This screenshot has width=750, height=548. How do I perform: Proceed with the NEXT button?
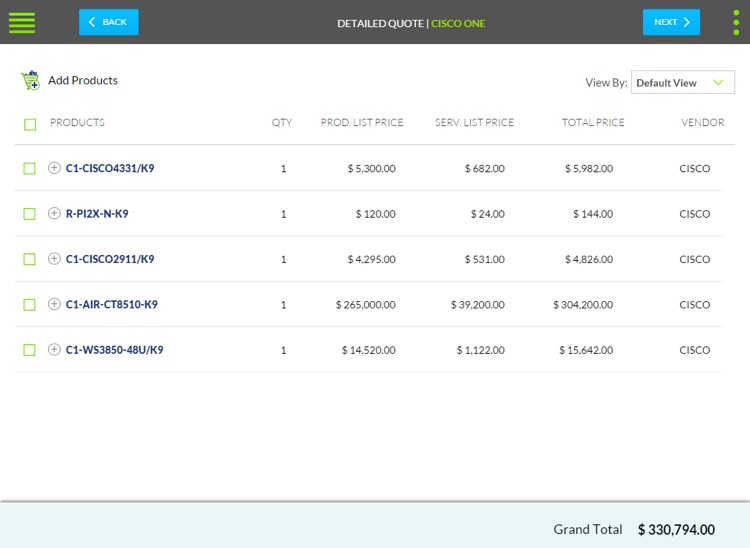[671, 22]
